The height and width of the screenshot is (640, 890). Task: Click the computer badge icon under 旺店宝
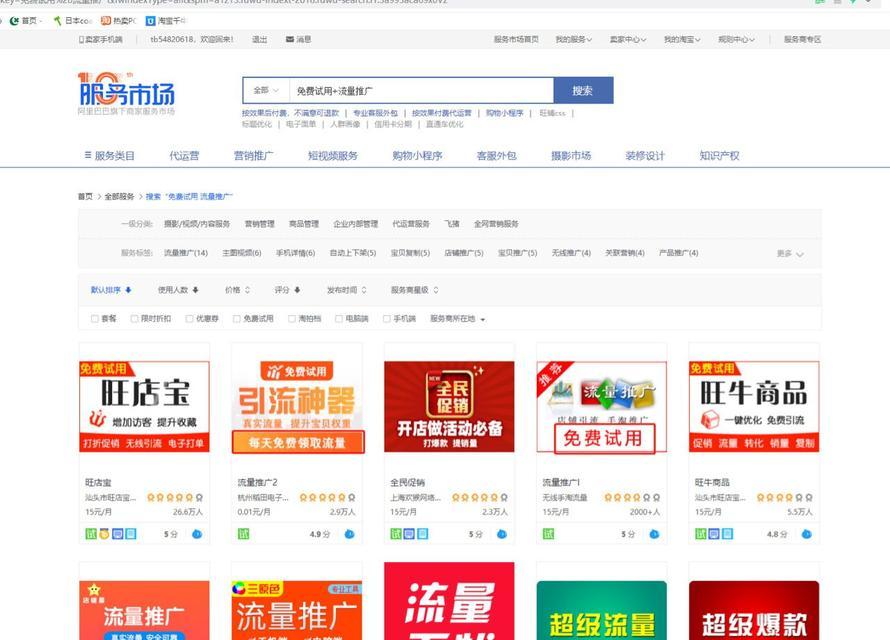[x=117, y=534]
